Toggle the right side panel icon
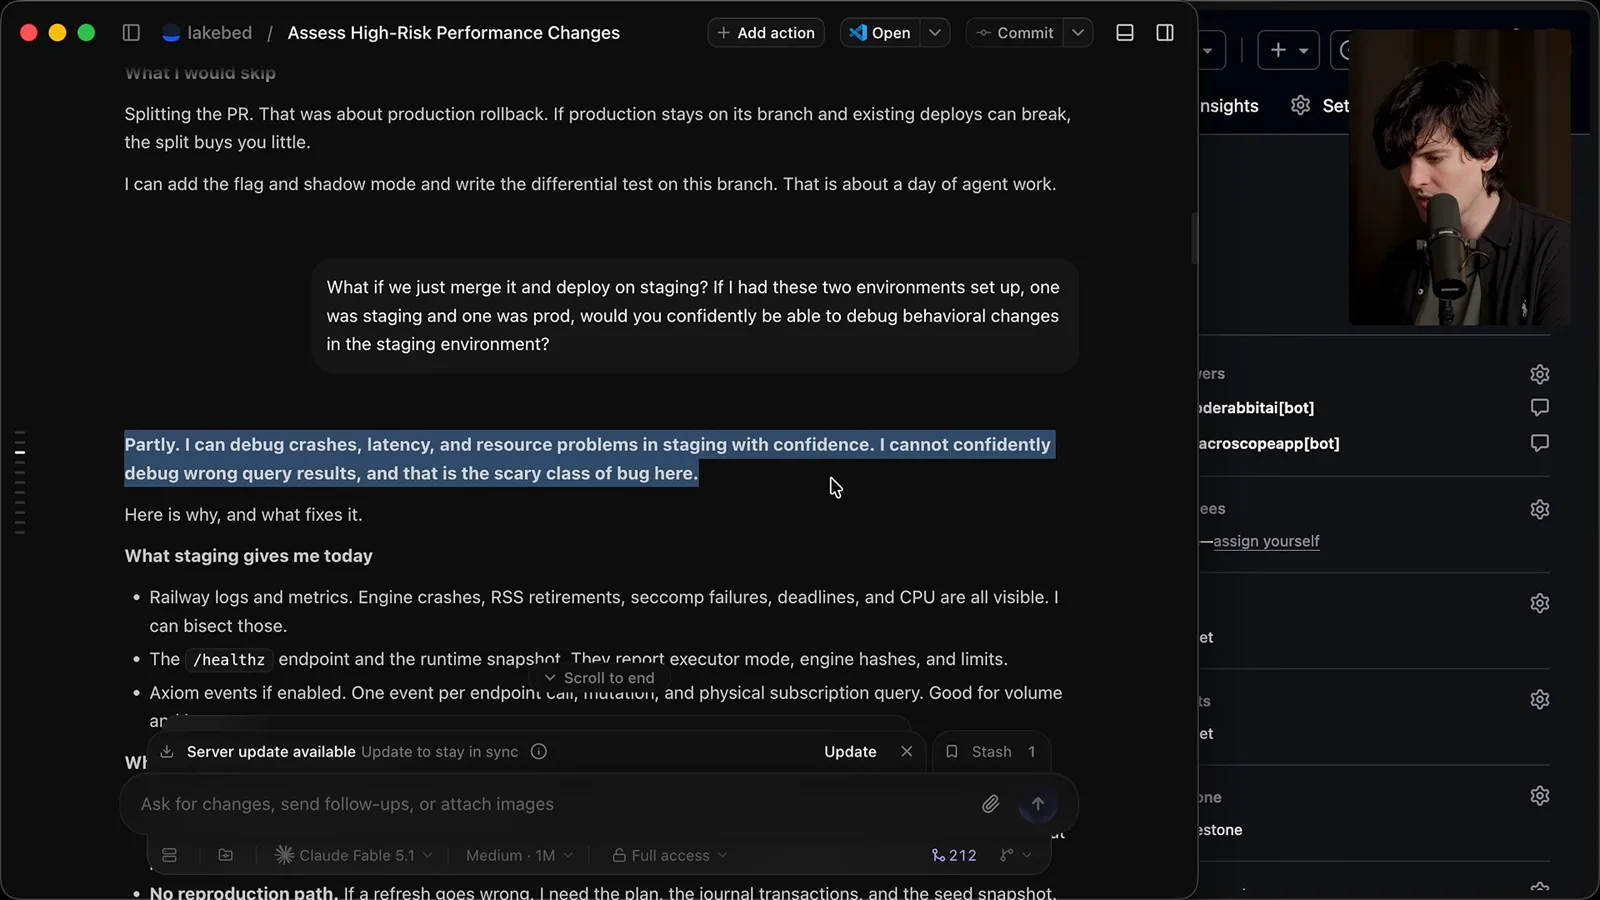 pyautogui.click(x=1165, y=33)
